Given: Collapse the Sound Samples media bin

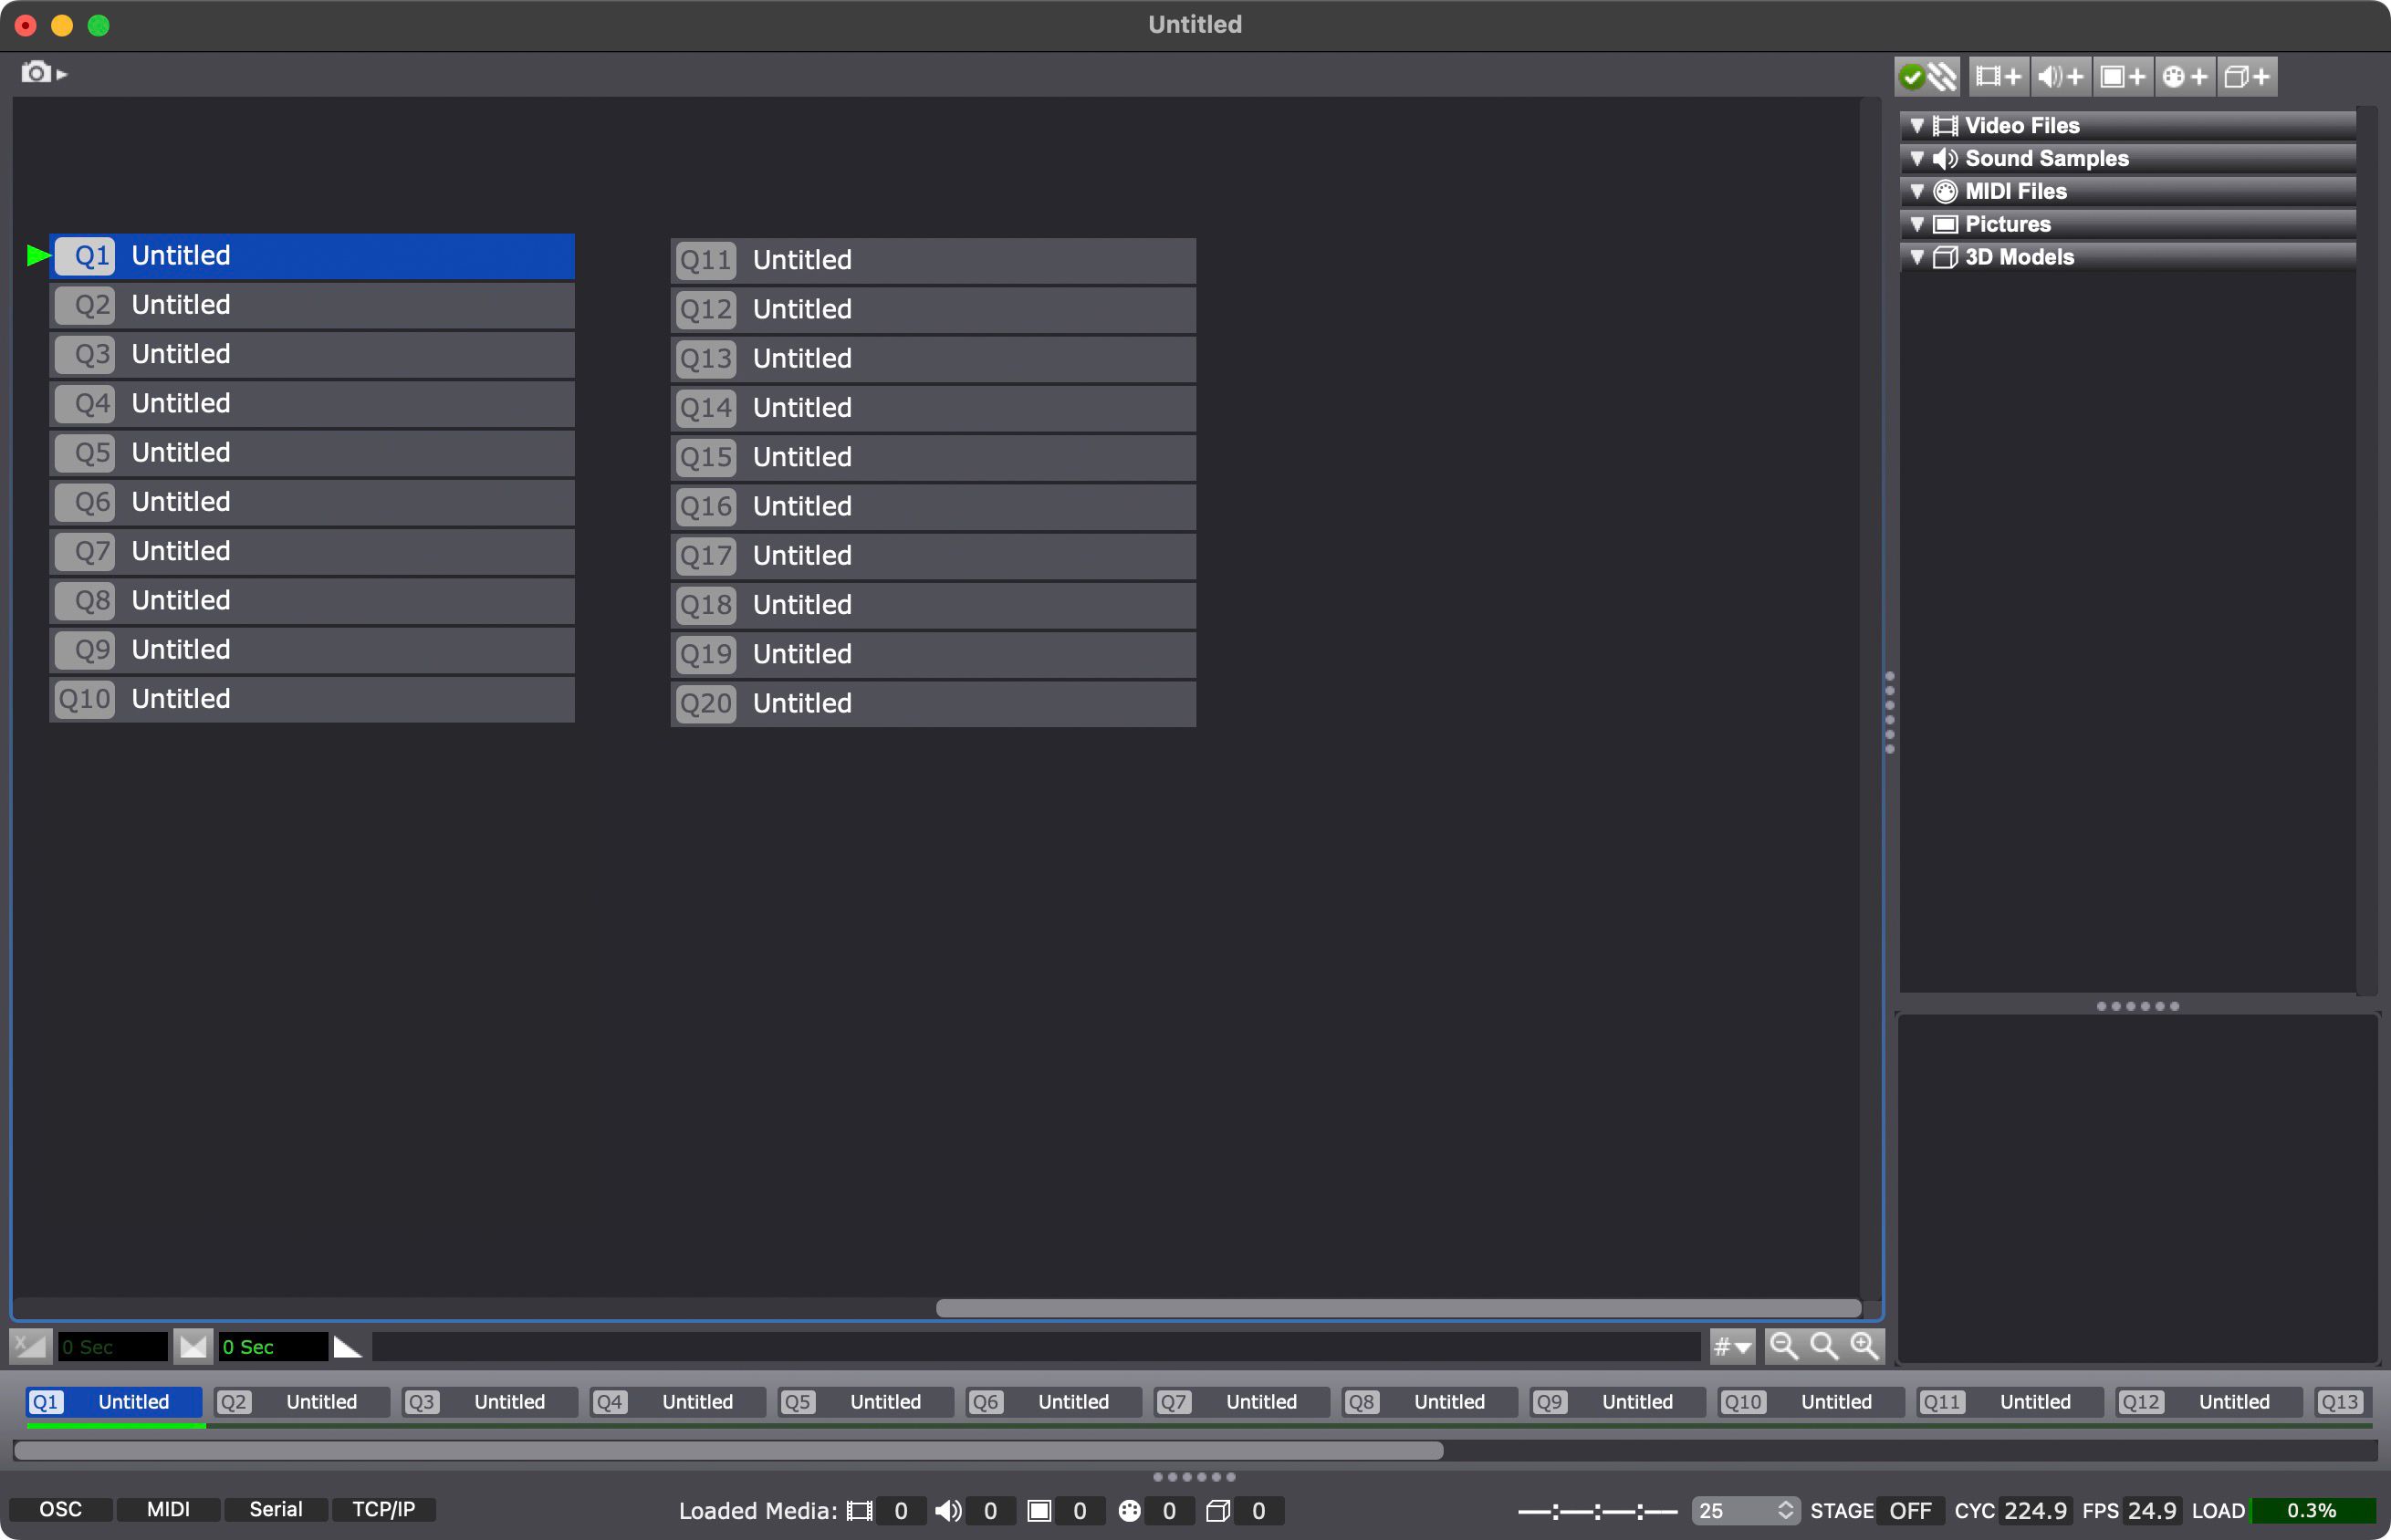Looking at the screenshot, I should point(1917,157).
